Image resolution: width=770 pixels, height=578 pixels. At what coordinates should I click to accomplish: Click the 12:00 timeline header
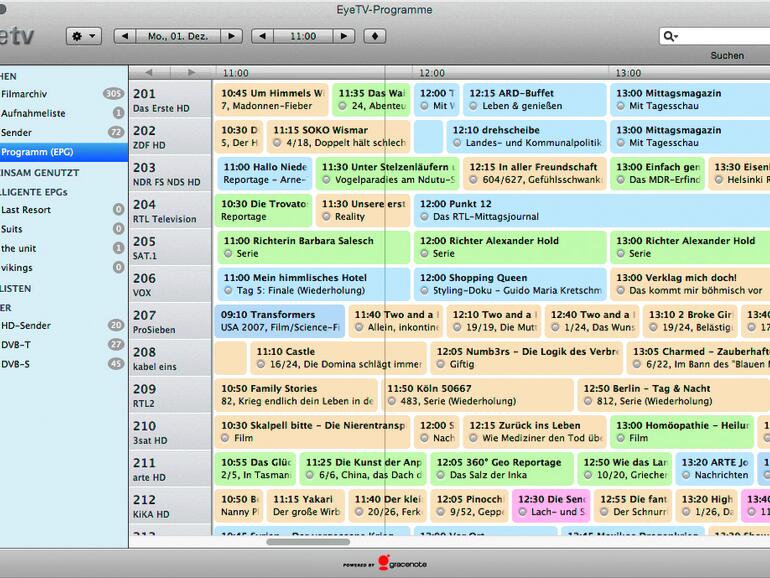432,73
